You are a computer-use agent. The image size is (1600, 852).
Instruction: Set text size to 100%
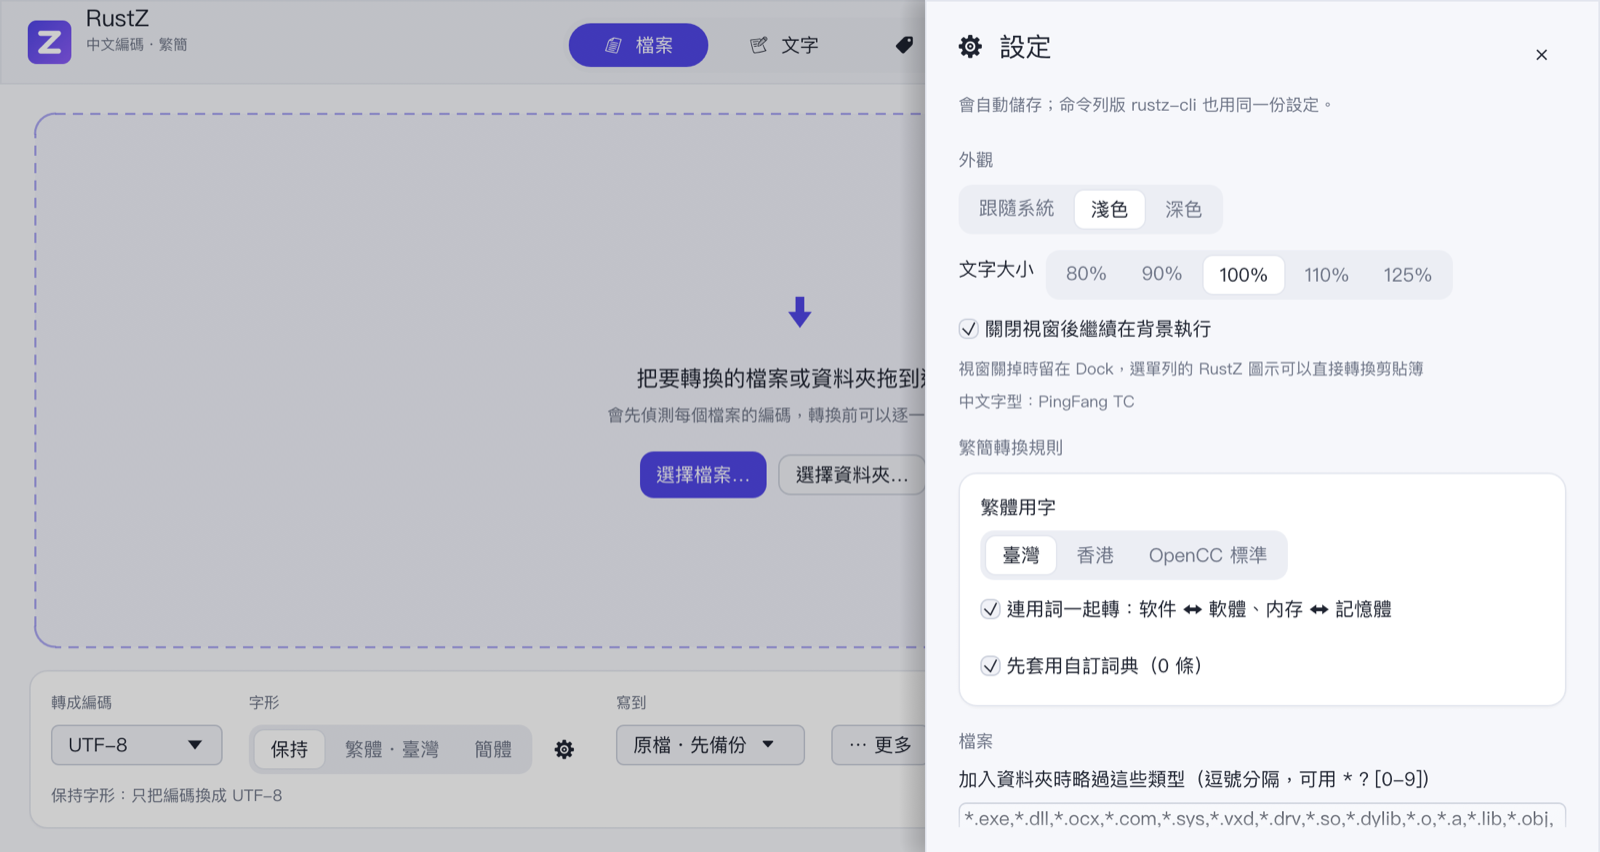coord(1243,274)
